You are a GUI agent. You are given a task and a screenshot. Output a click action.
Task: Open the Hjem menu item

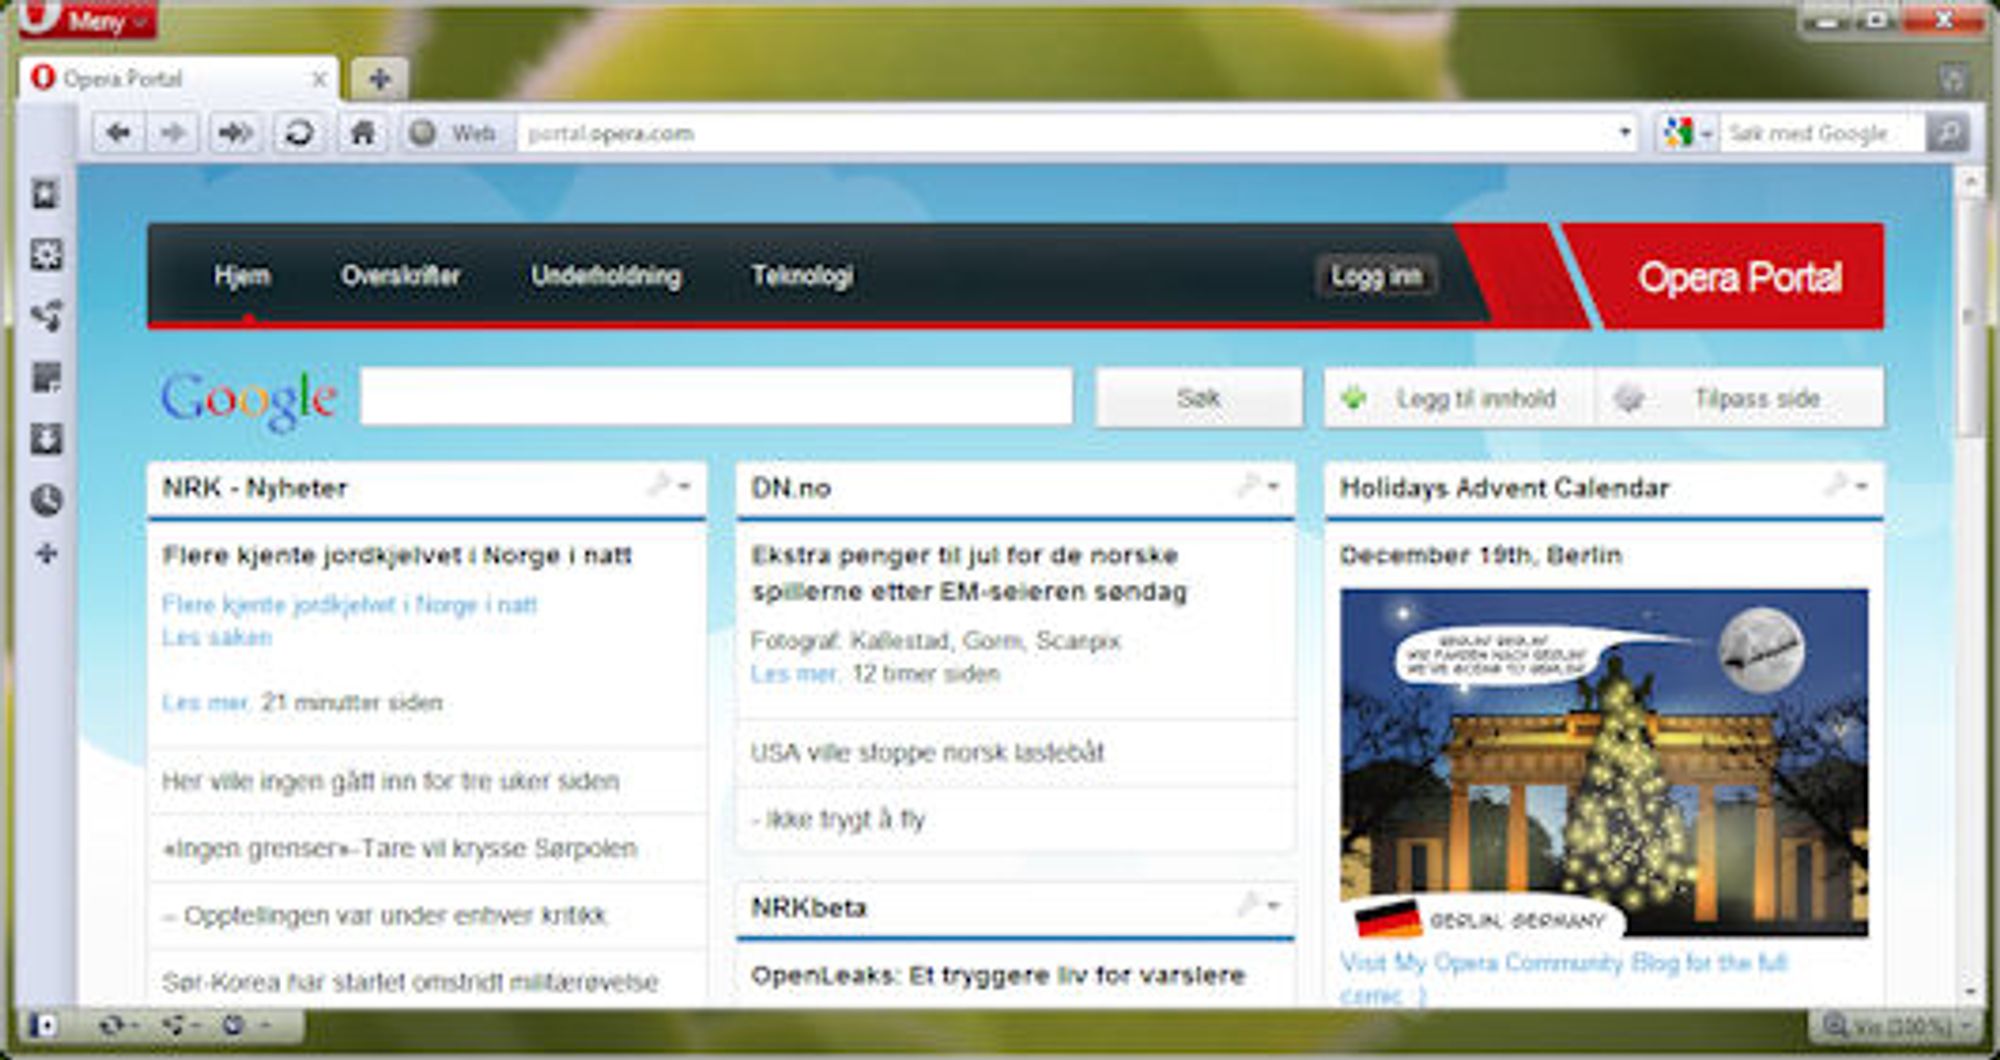(242, 275)
